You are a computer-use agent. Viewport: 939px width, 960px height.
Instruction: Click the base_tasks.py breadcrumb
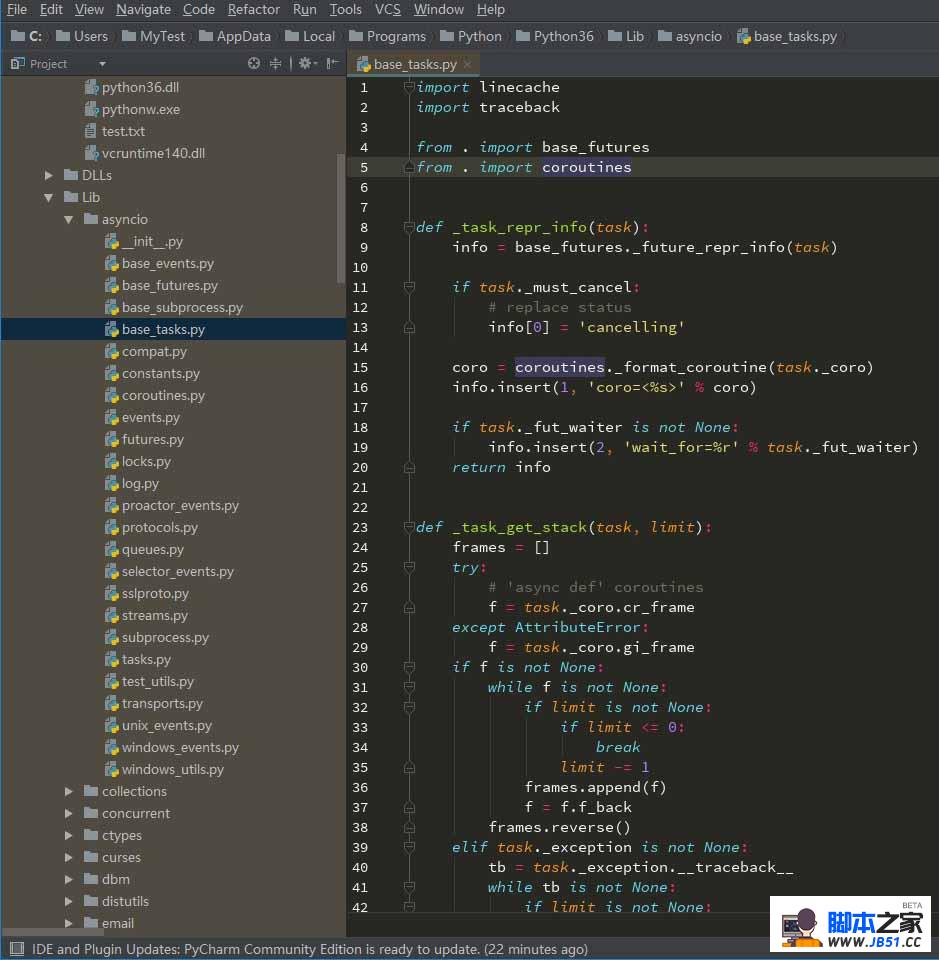[787, 36]
